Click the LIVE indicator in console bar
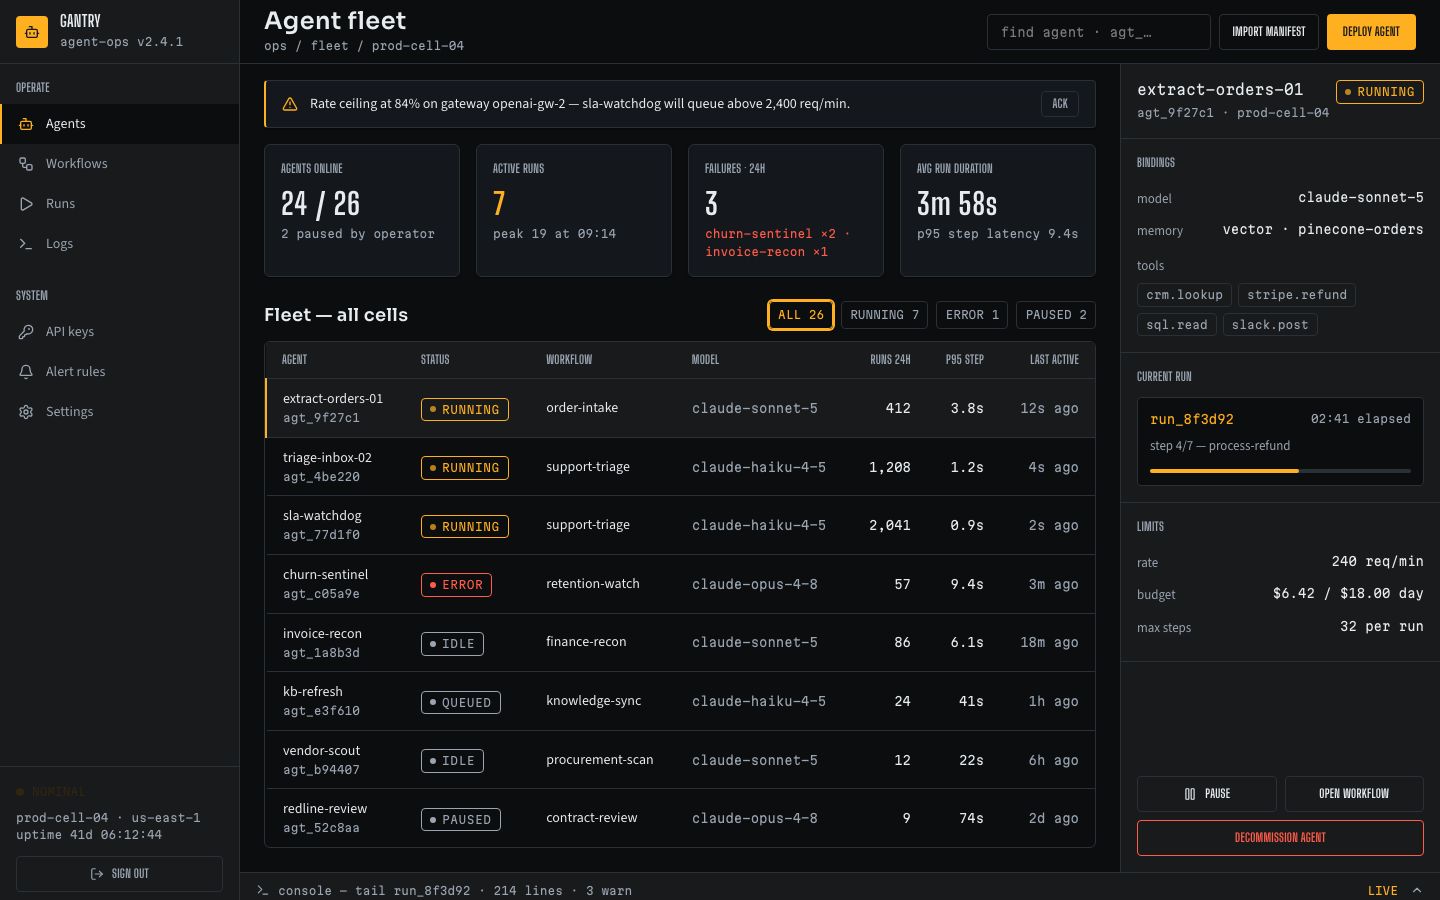The image size is (1440, 900). (x=1383, y=891)
